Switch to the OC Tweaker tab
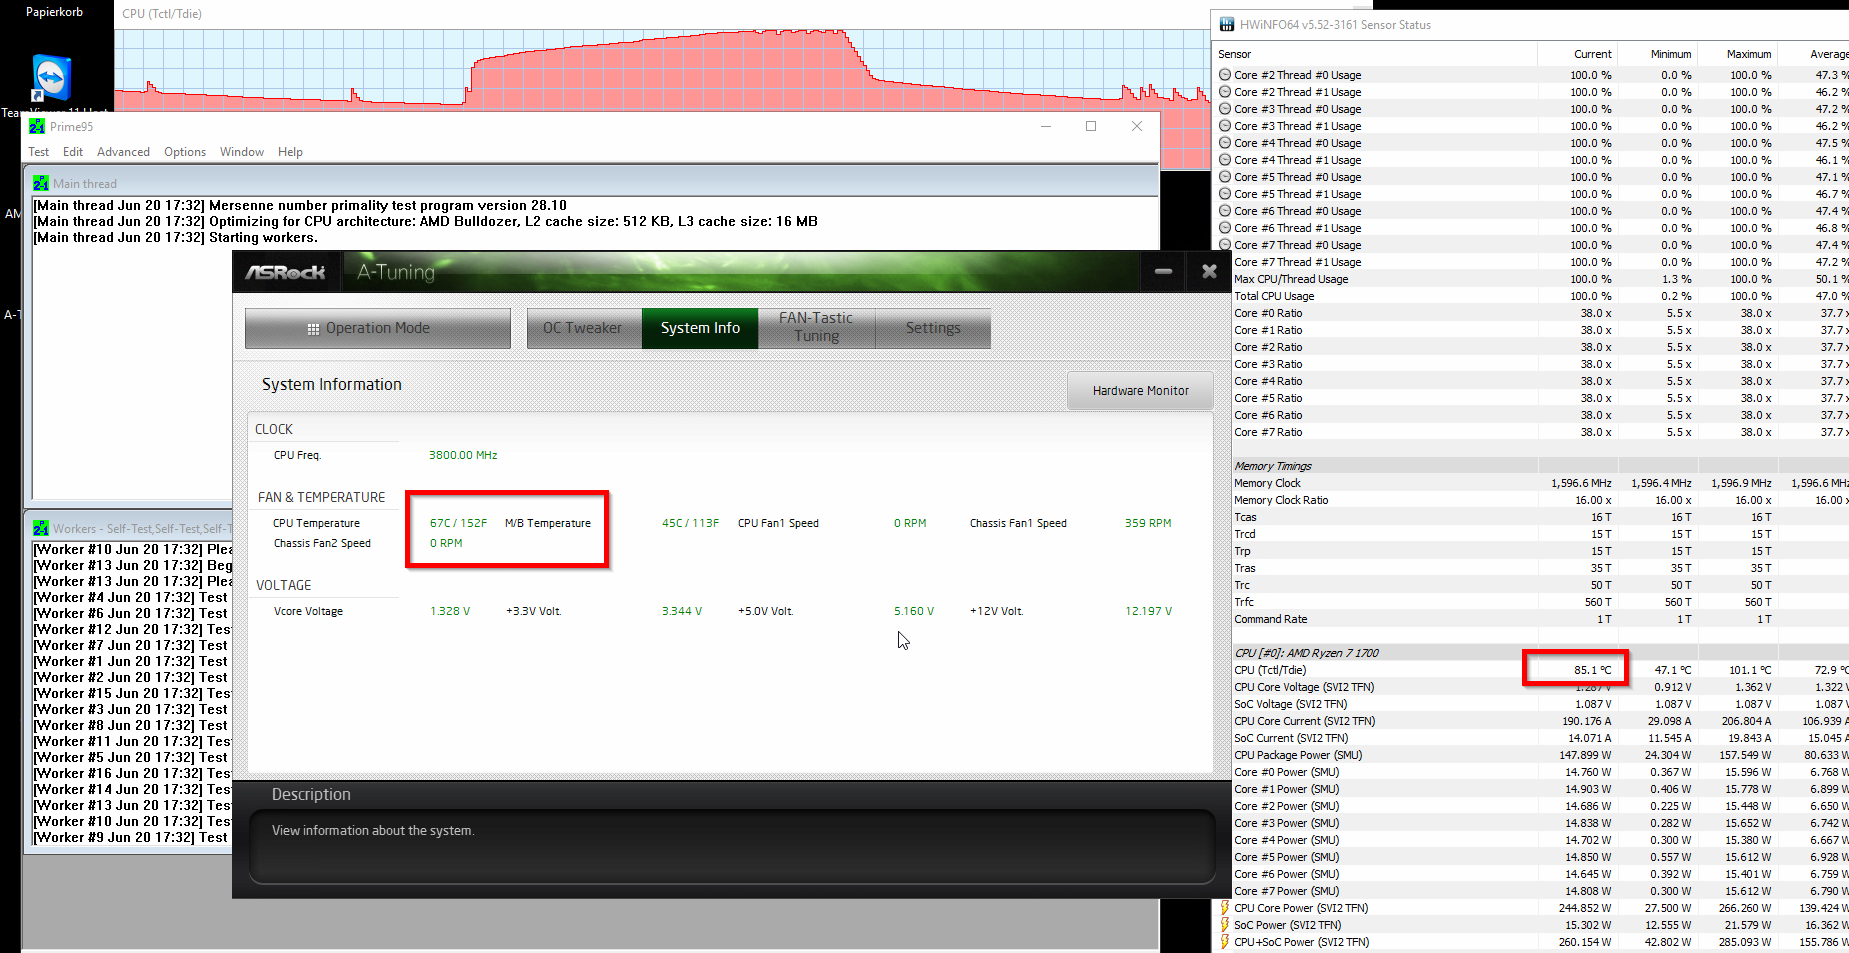The image size is (1849, 953). pyautogui.click(x=583, y=328)
